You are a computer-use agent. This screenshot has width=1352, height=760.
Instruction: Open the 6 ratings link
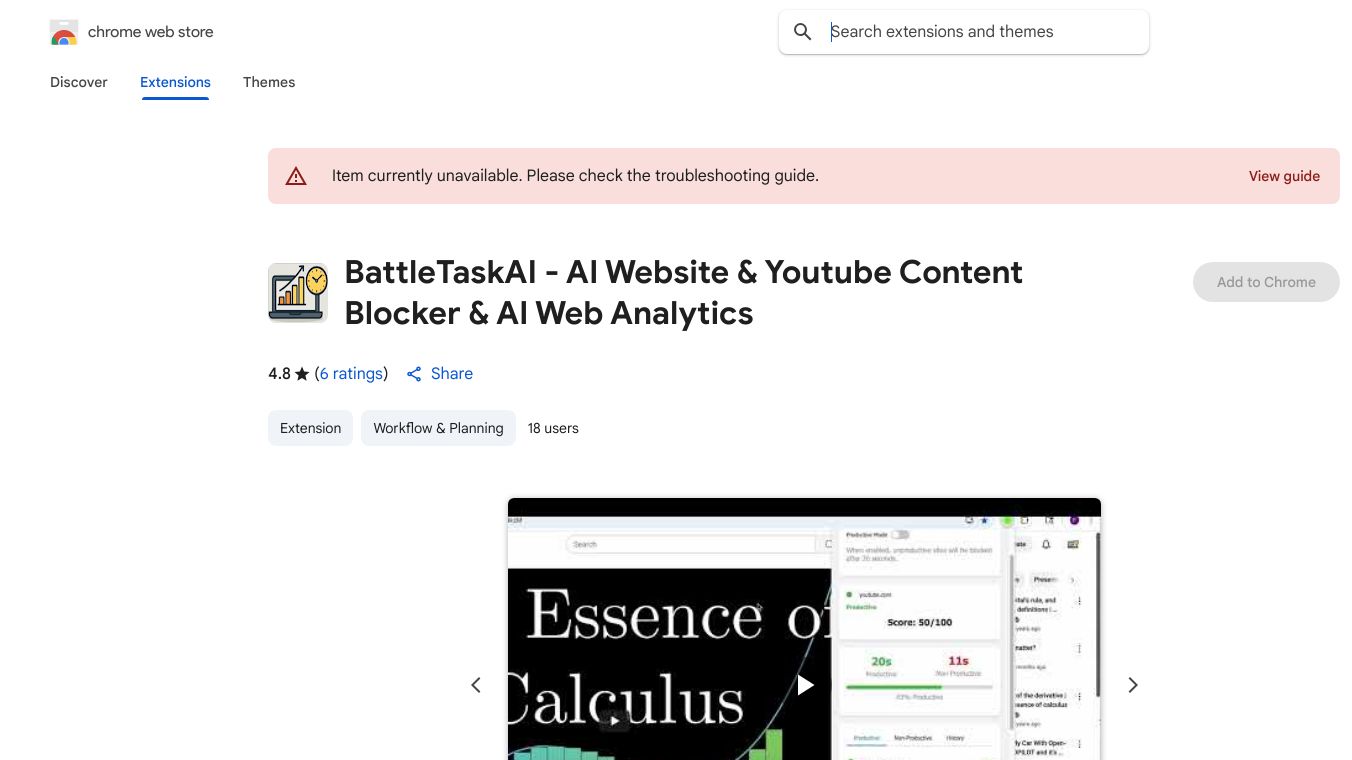coord(351,374)
